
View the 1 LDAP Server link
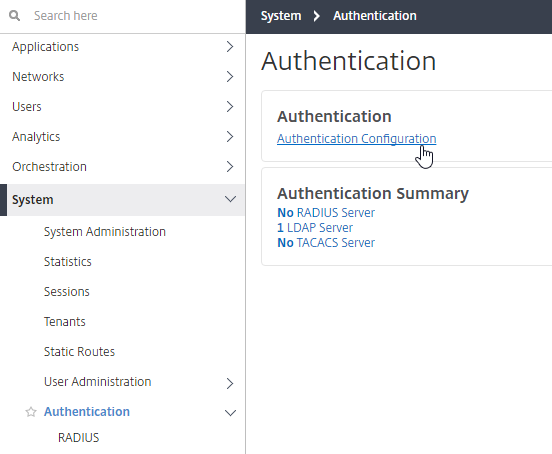(x=315, y=228)
